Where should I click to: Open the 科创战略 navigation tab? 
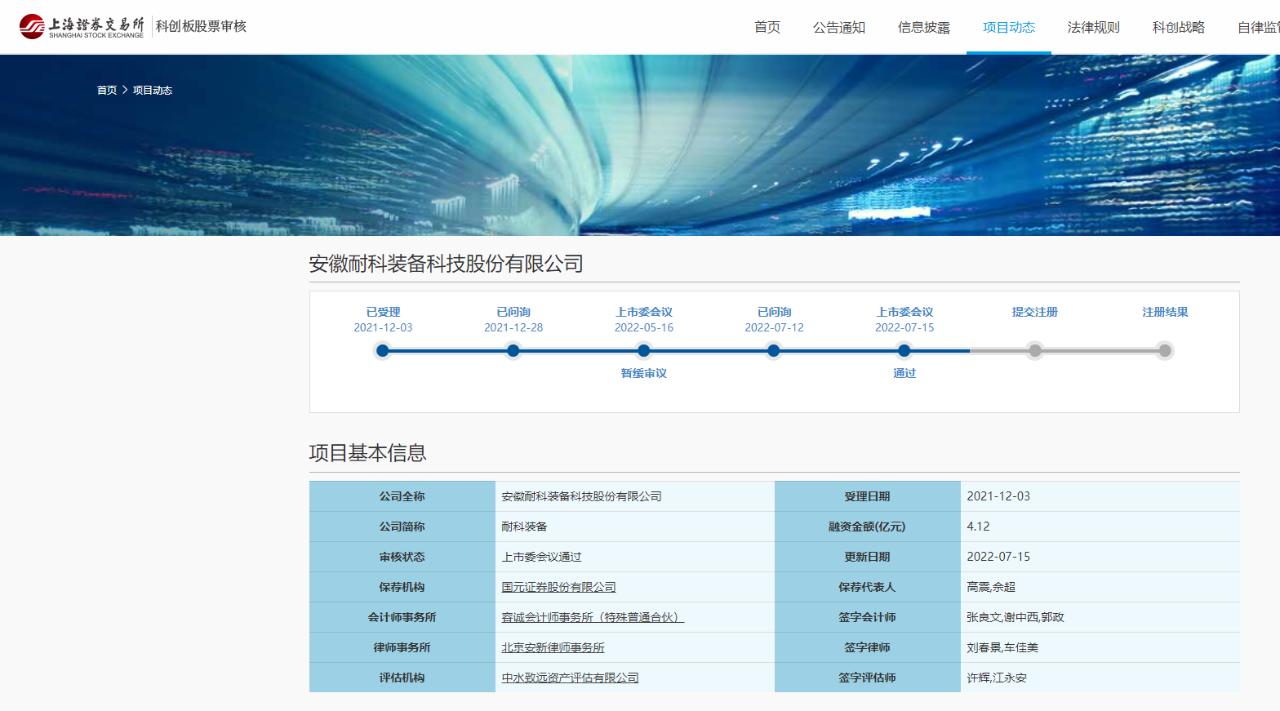pyautogui.click(x=1179, y=27)
